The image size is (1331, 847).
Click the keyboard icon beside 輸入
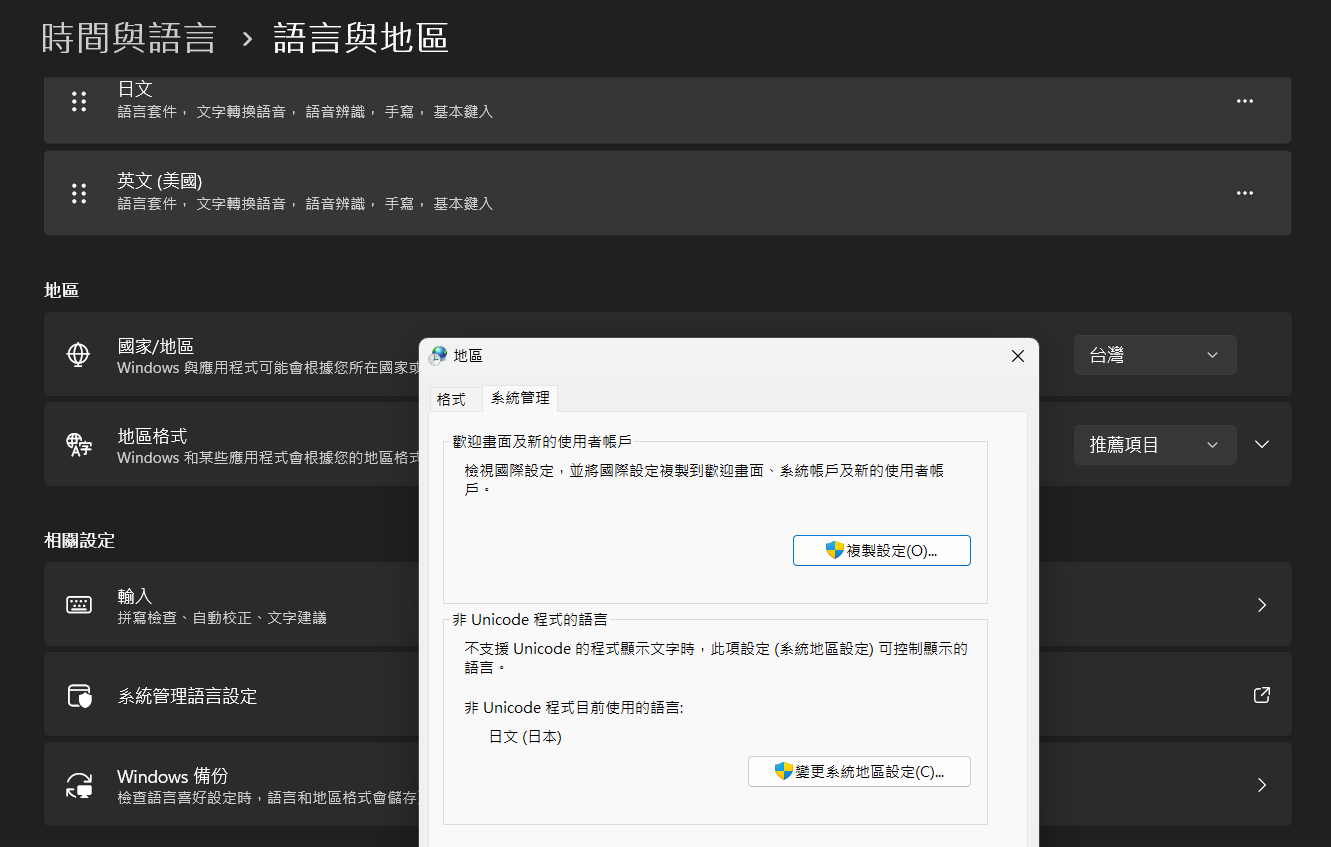[79, 605]
